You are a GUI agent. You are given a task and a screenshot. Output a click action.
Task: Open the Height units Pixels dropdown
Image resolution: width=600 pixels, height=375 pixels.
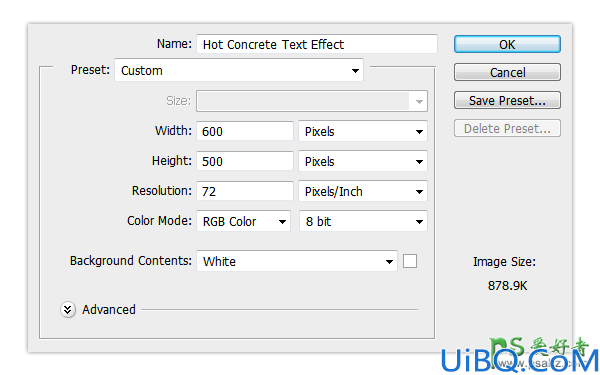363,161
